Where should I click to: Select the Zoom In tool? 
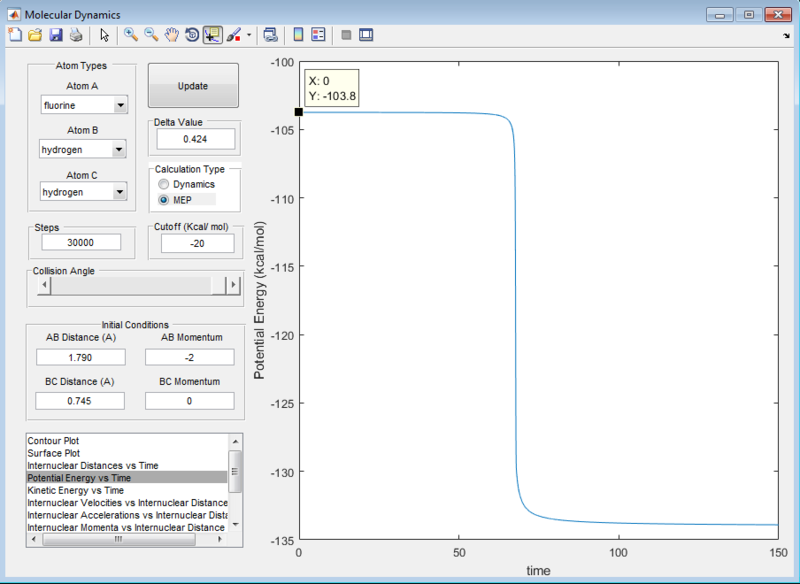tap(131, 35)
